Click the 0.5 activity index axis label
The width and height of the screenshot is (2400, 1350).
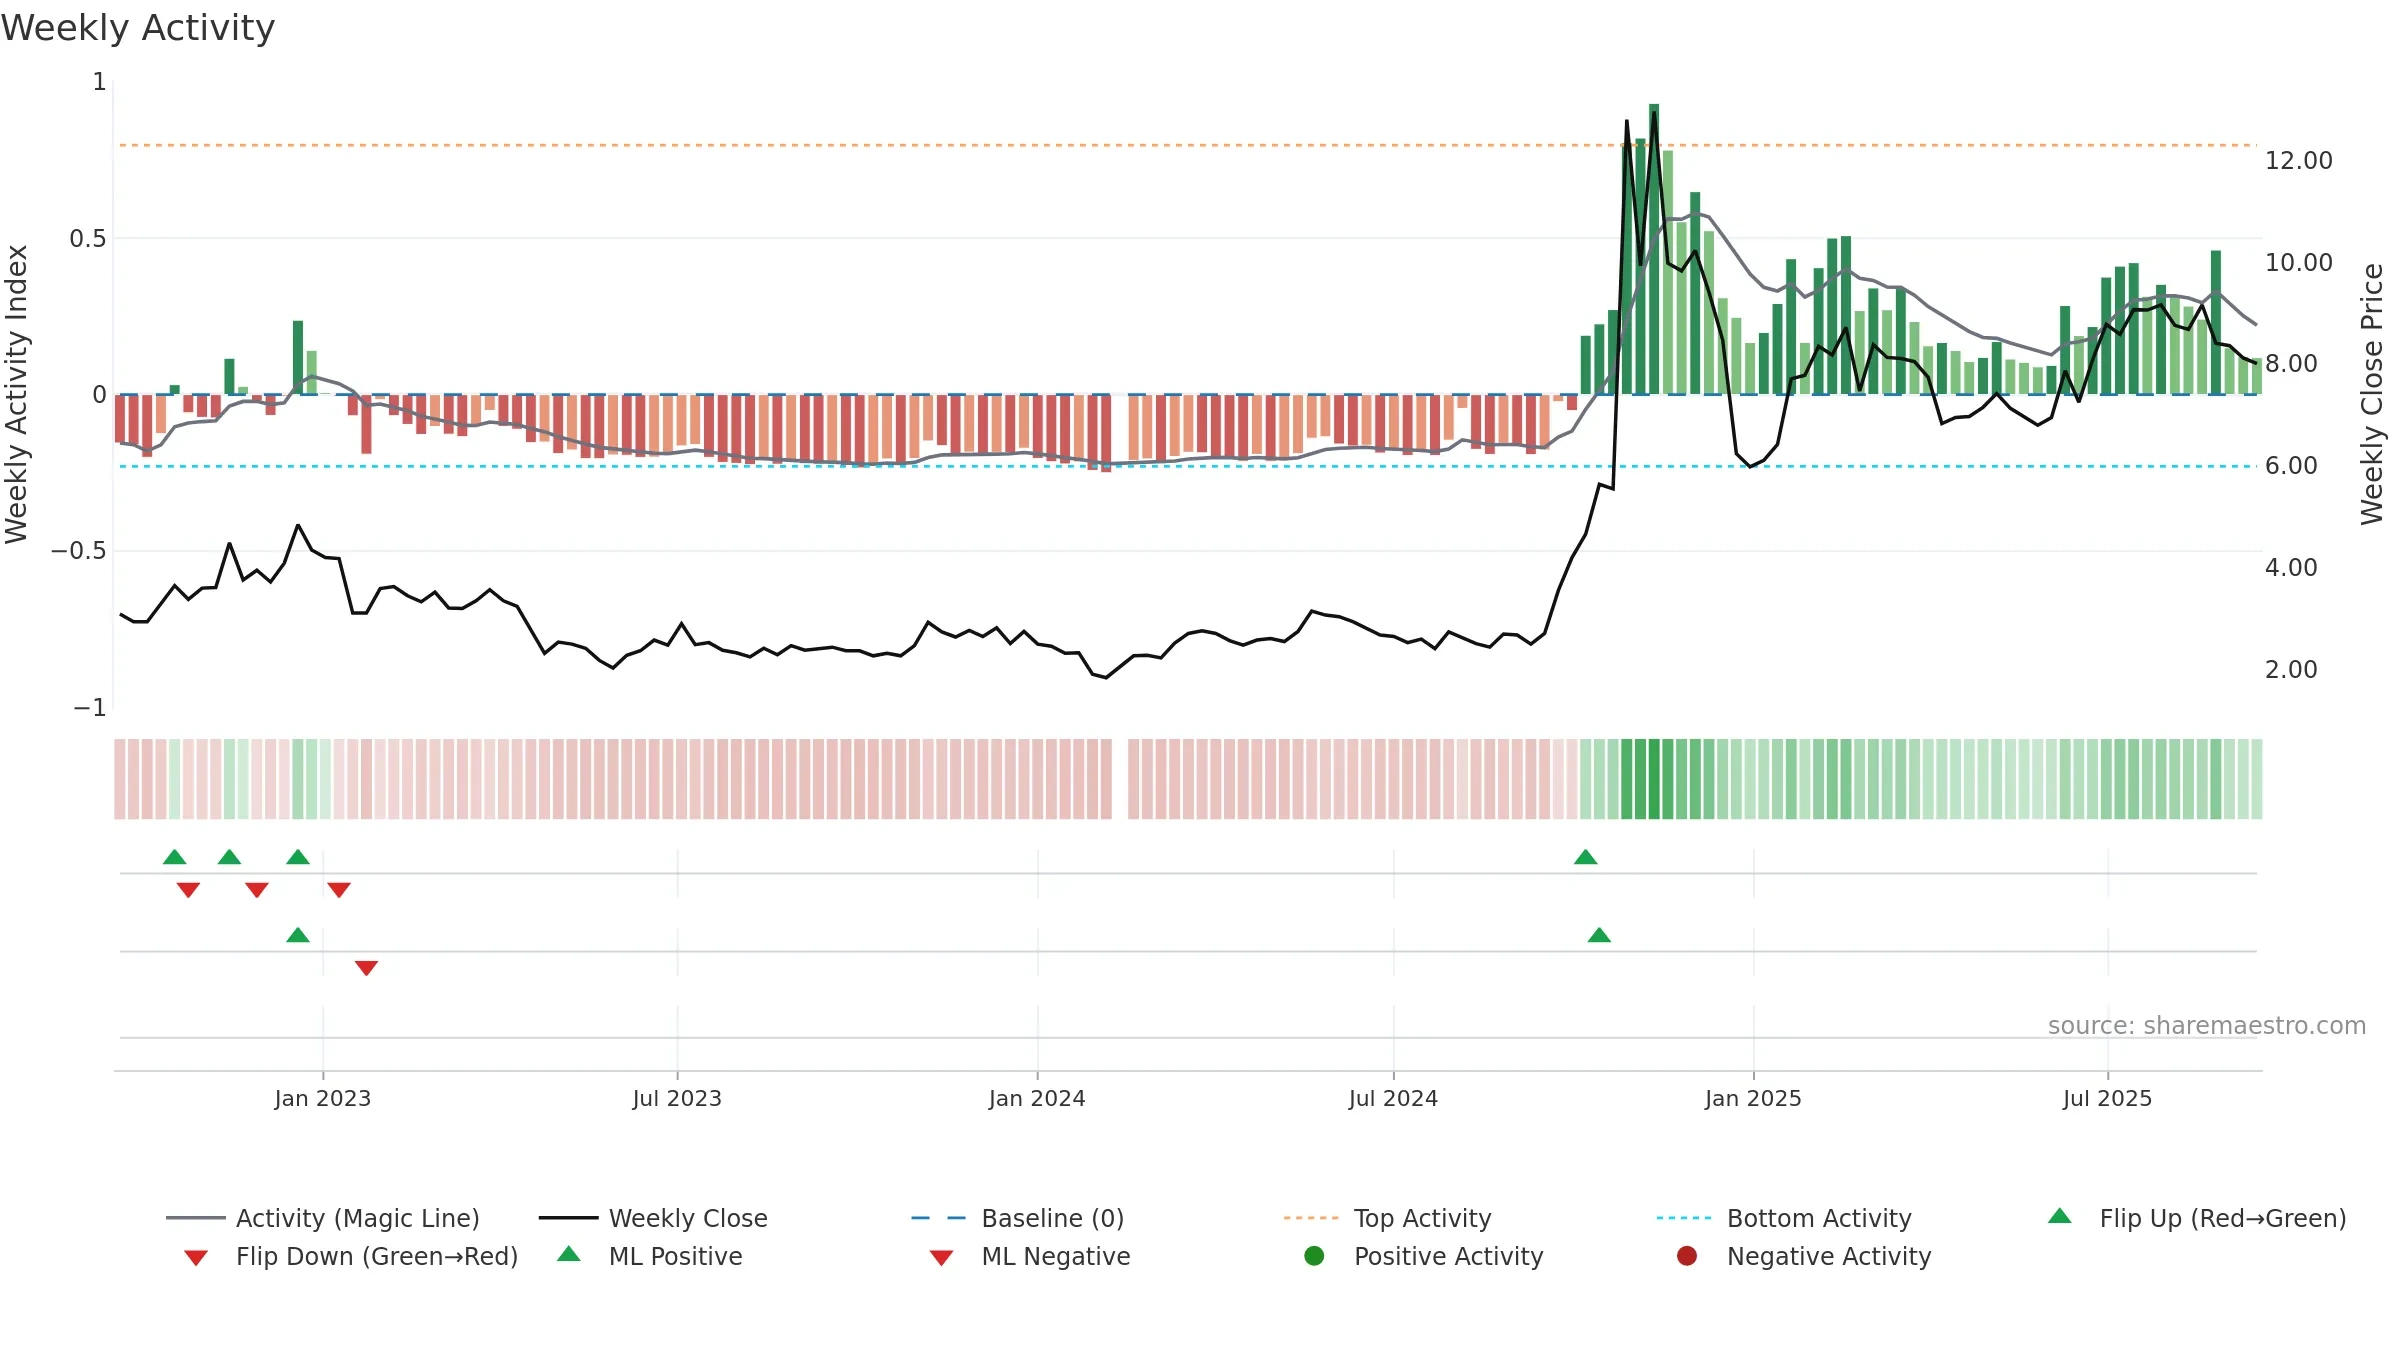pyautogui.click(x=87, y=238)
